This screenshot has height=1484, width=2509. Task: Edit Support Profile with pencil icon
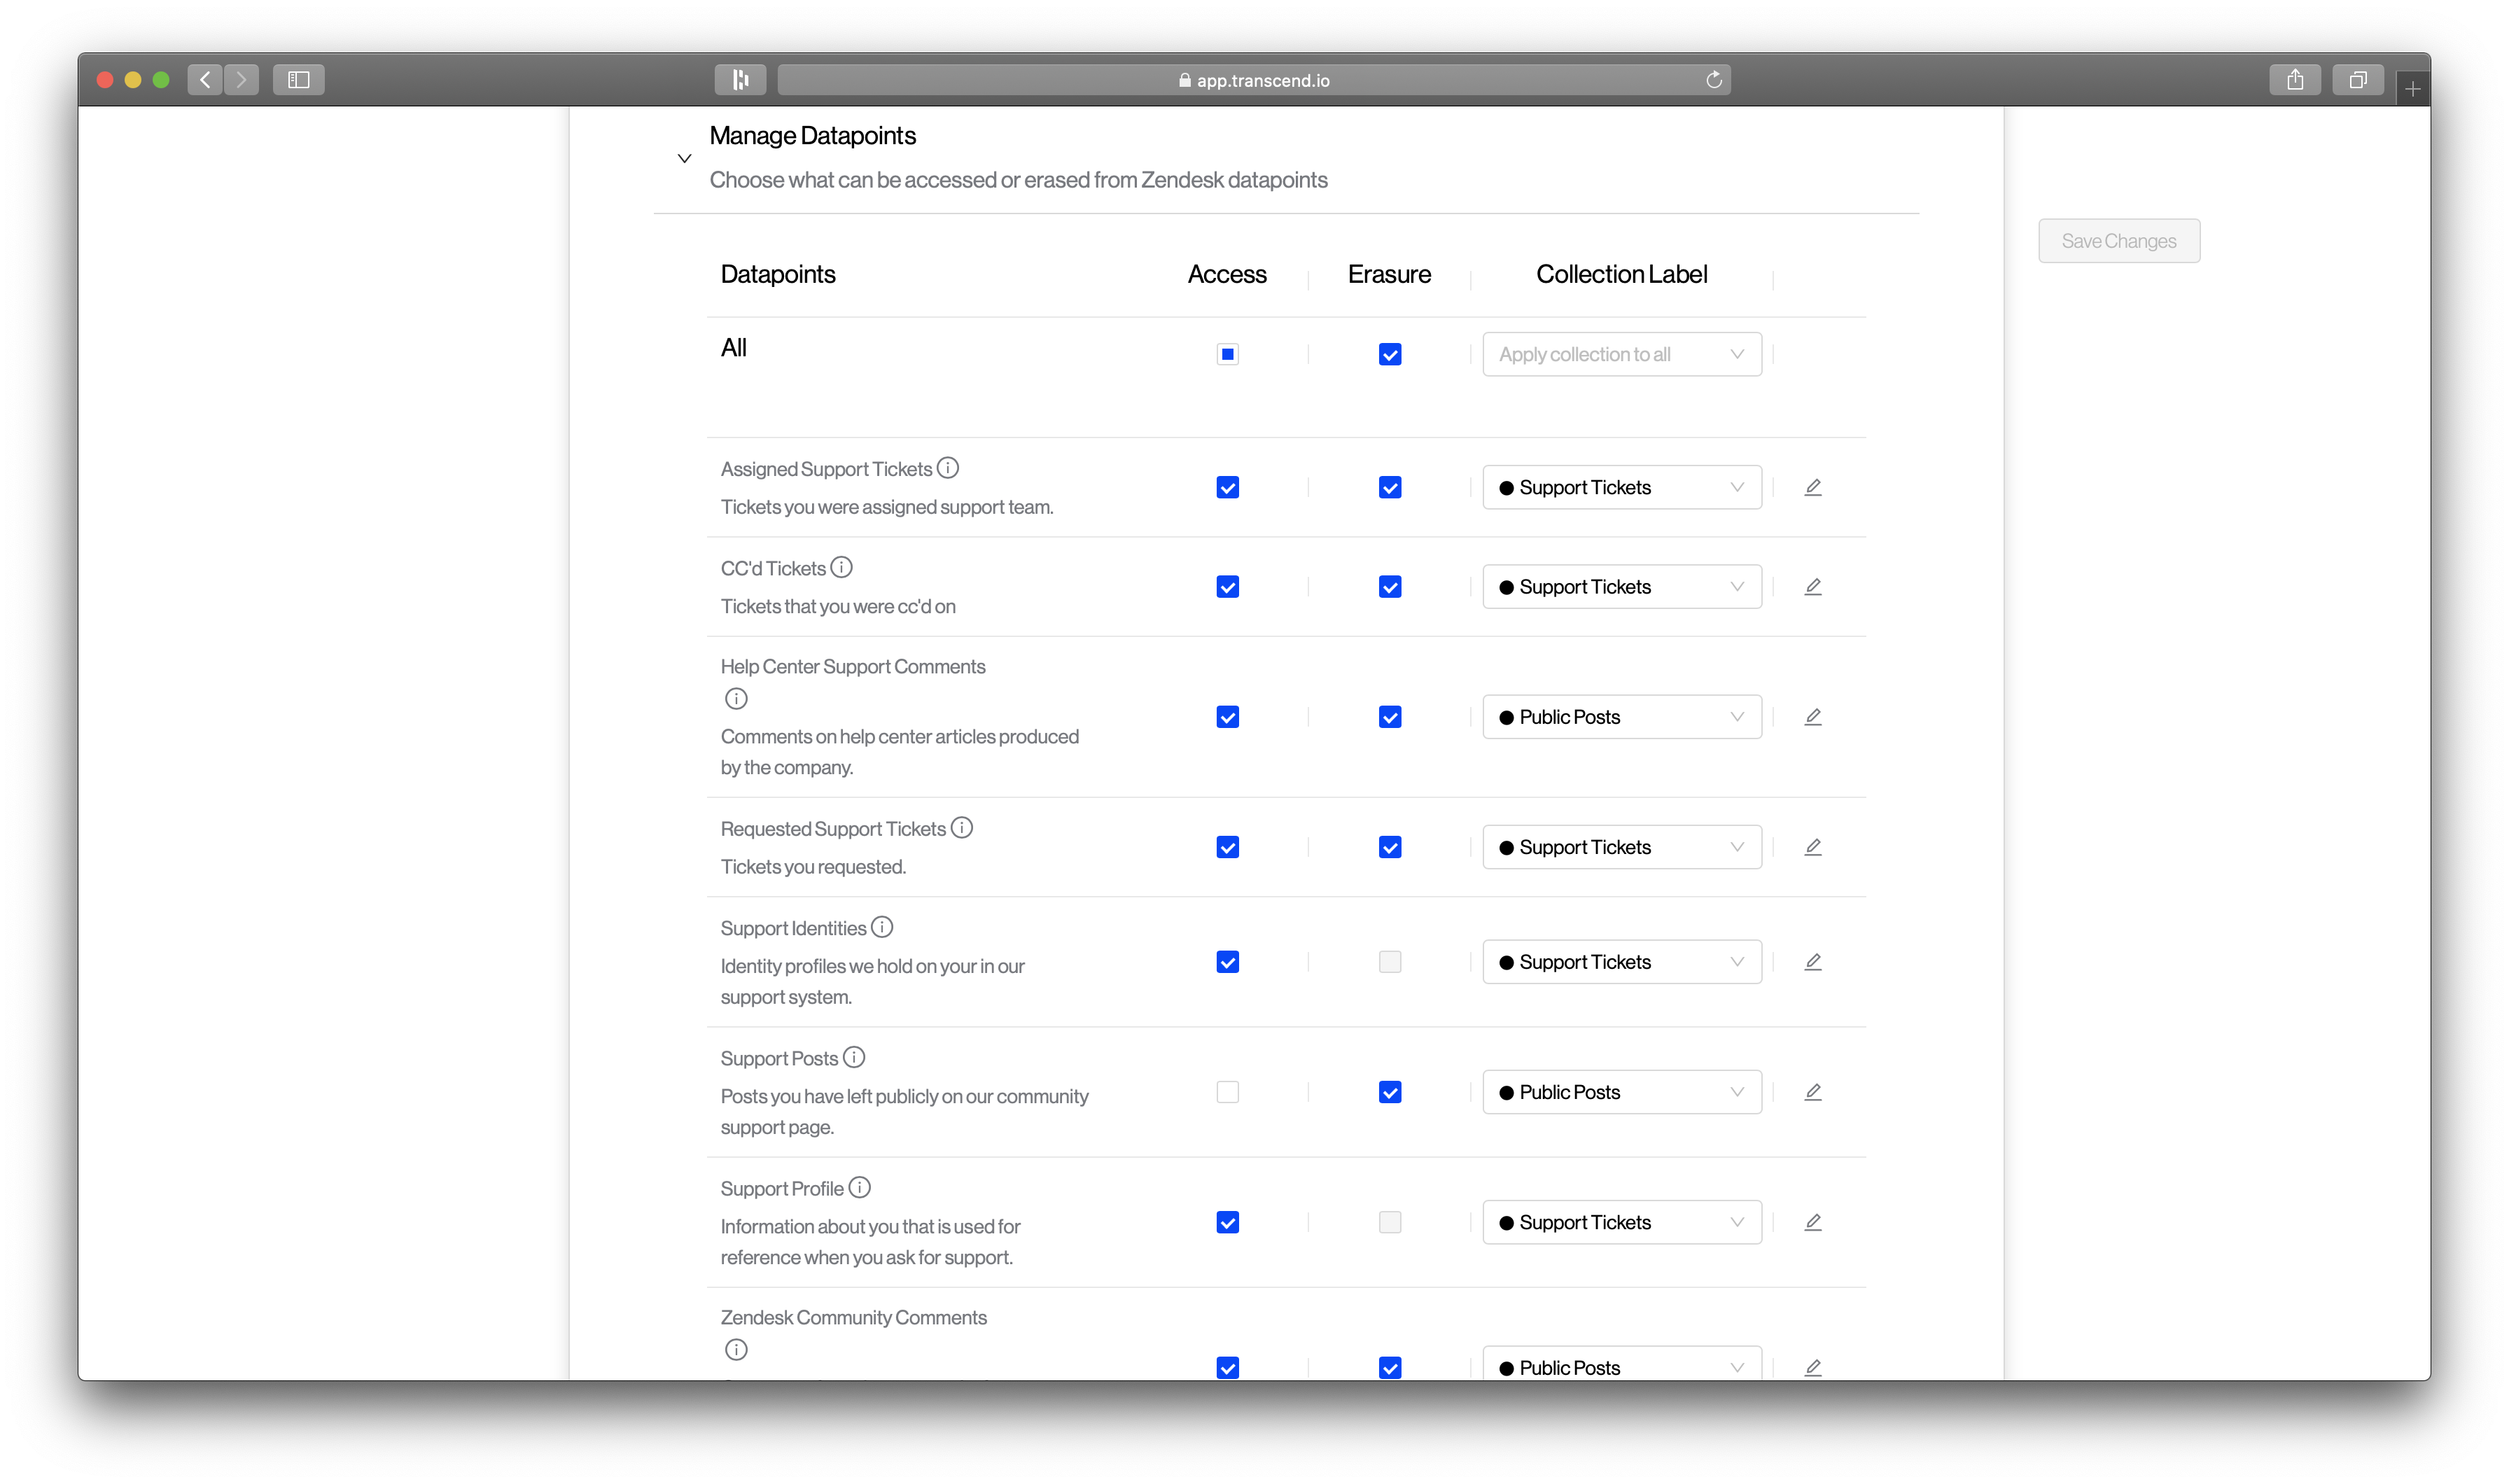click(1812, 1221)
